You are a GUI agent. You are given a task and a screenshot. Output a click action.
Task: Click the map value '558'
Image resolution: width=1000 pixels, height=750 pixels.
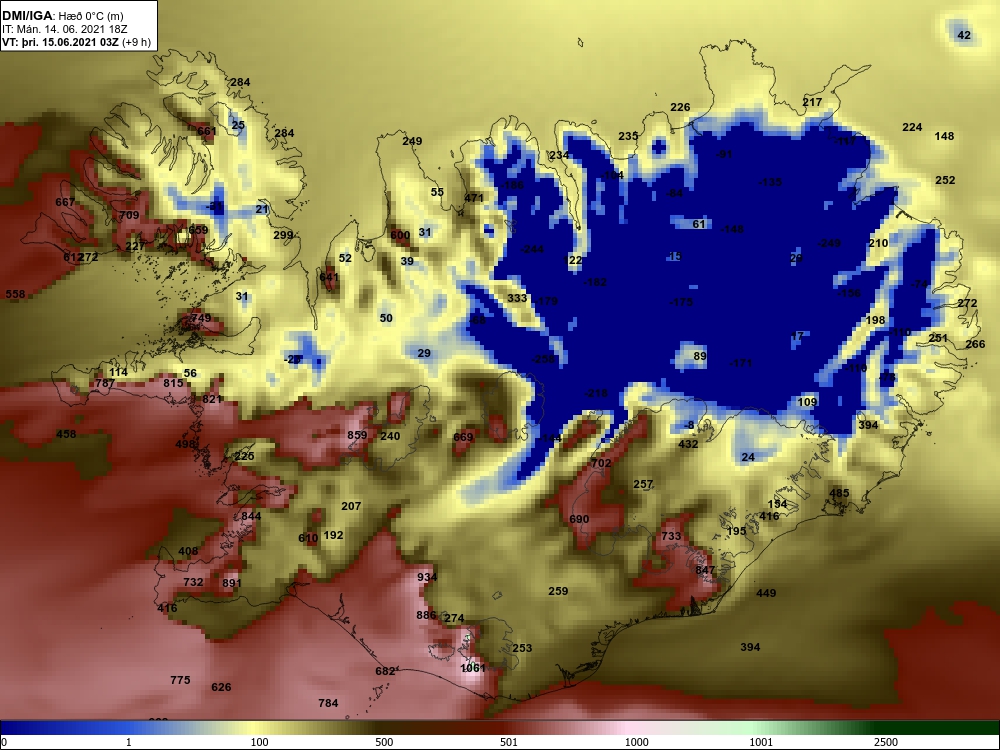(15, 294)
